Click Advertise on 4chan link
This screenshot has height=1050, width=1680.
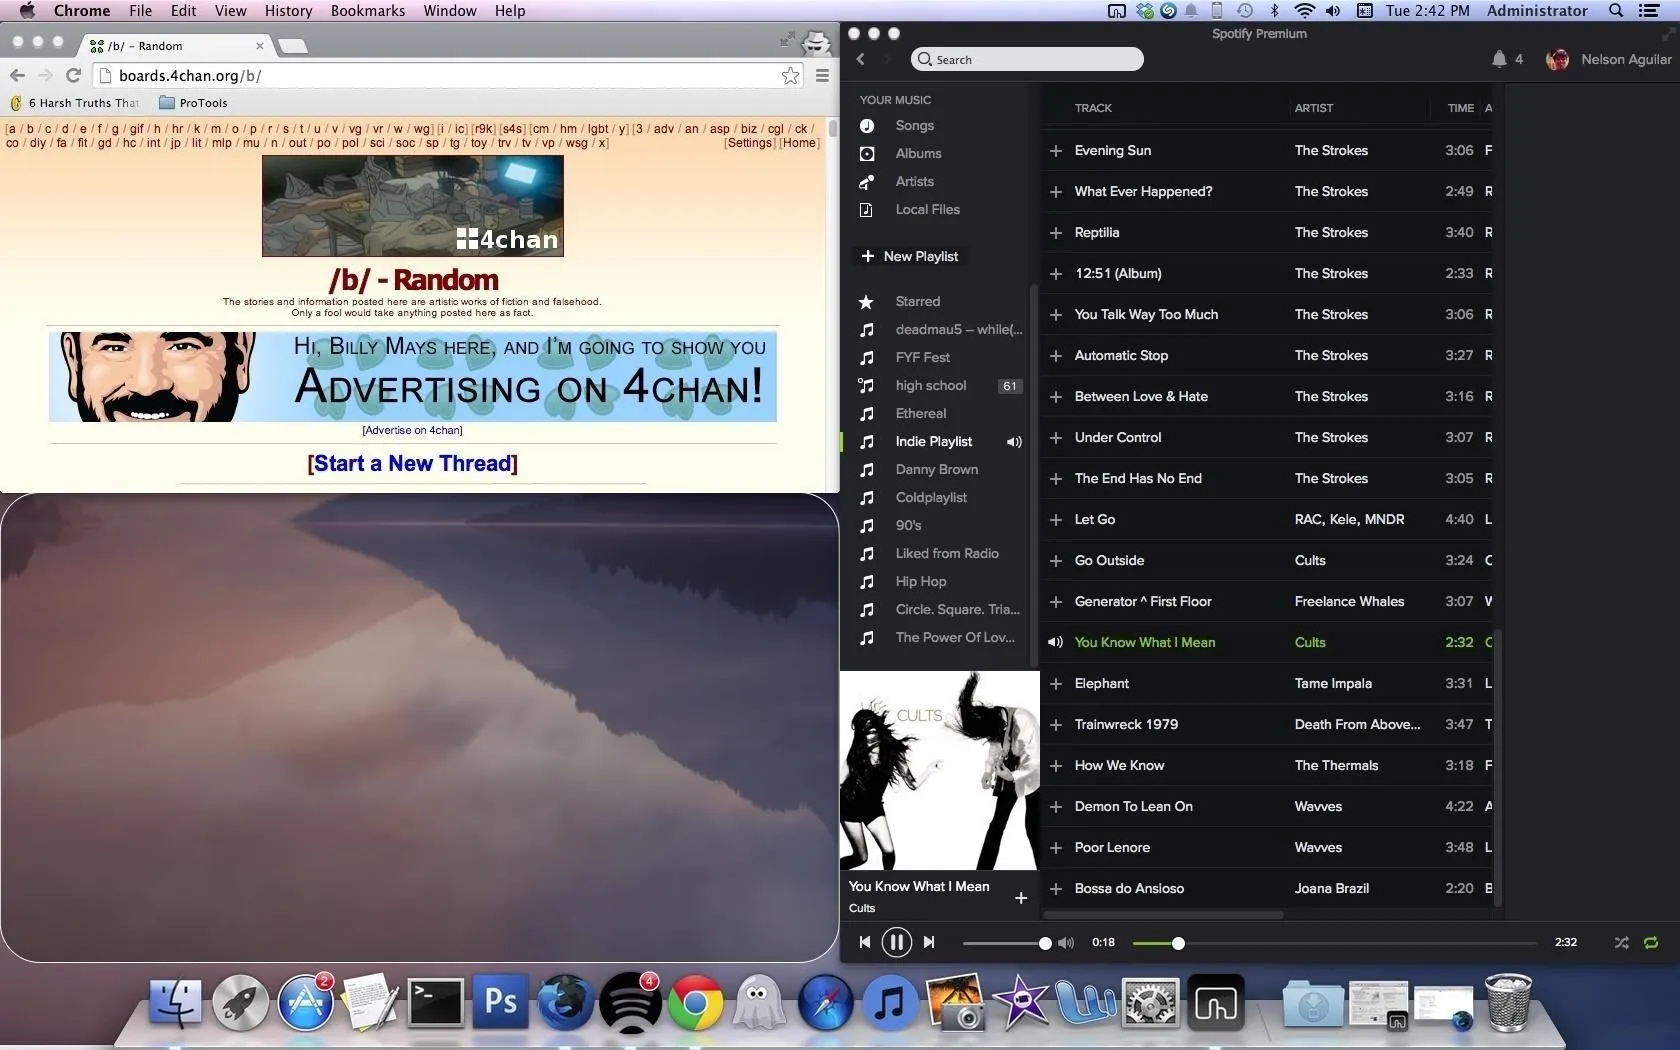(412, 430)
